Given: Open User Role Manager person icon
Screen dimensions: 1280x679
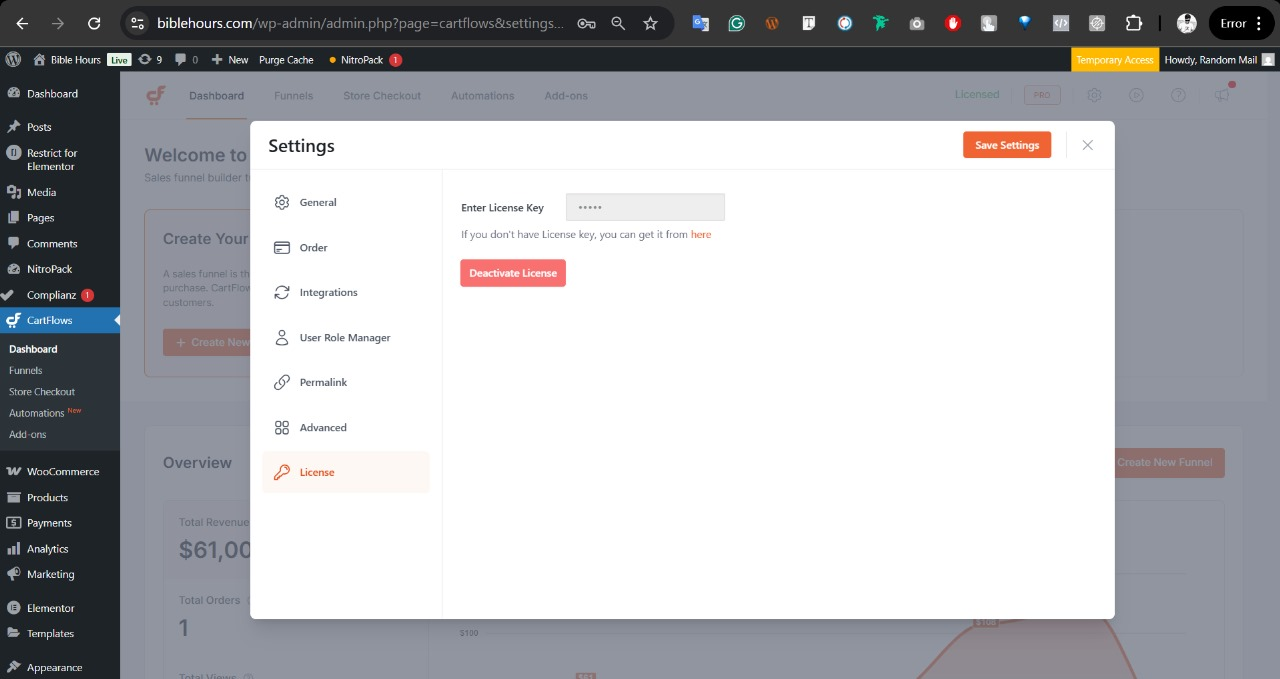Looking at the screenshot, I should tap(282, 337).
